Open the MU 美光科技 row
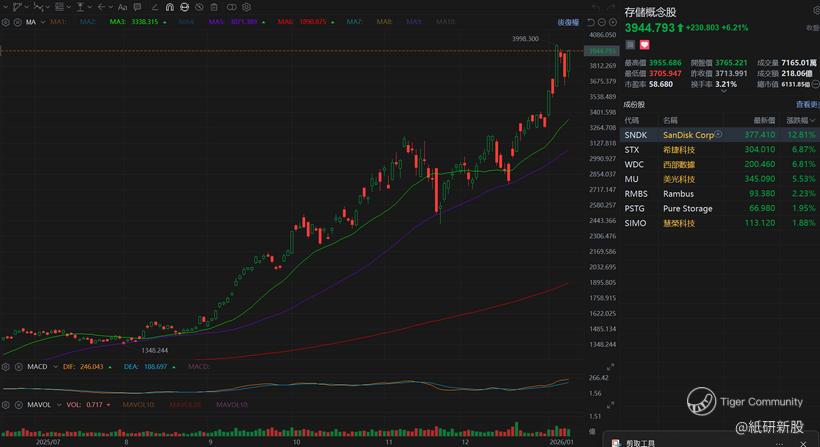 coord(720,179)
